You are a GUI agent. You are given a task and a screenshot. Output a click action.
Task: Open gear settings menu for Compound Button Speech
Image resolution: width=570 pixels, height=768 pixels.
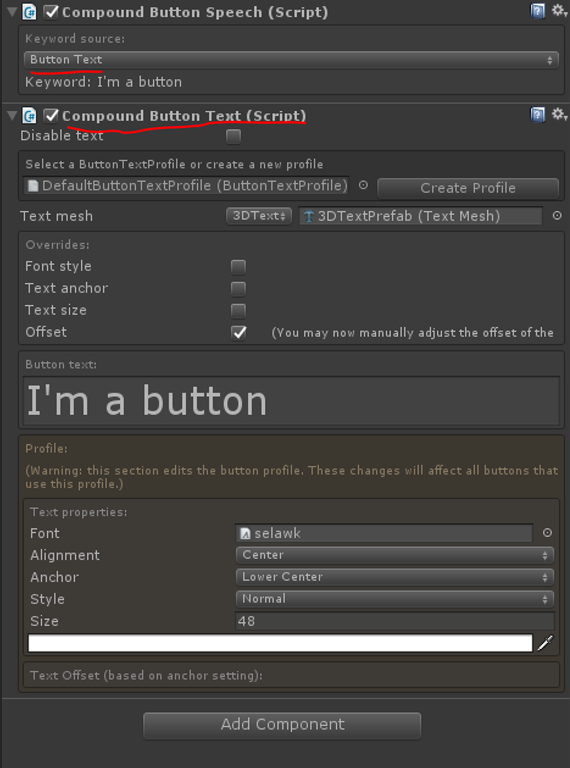[559, 11]
